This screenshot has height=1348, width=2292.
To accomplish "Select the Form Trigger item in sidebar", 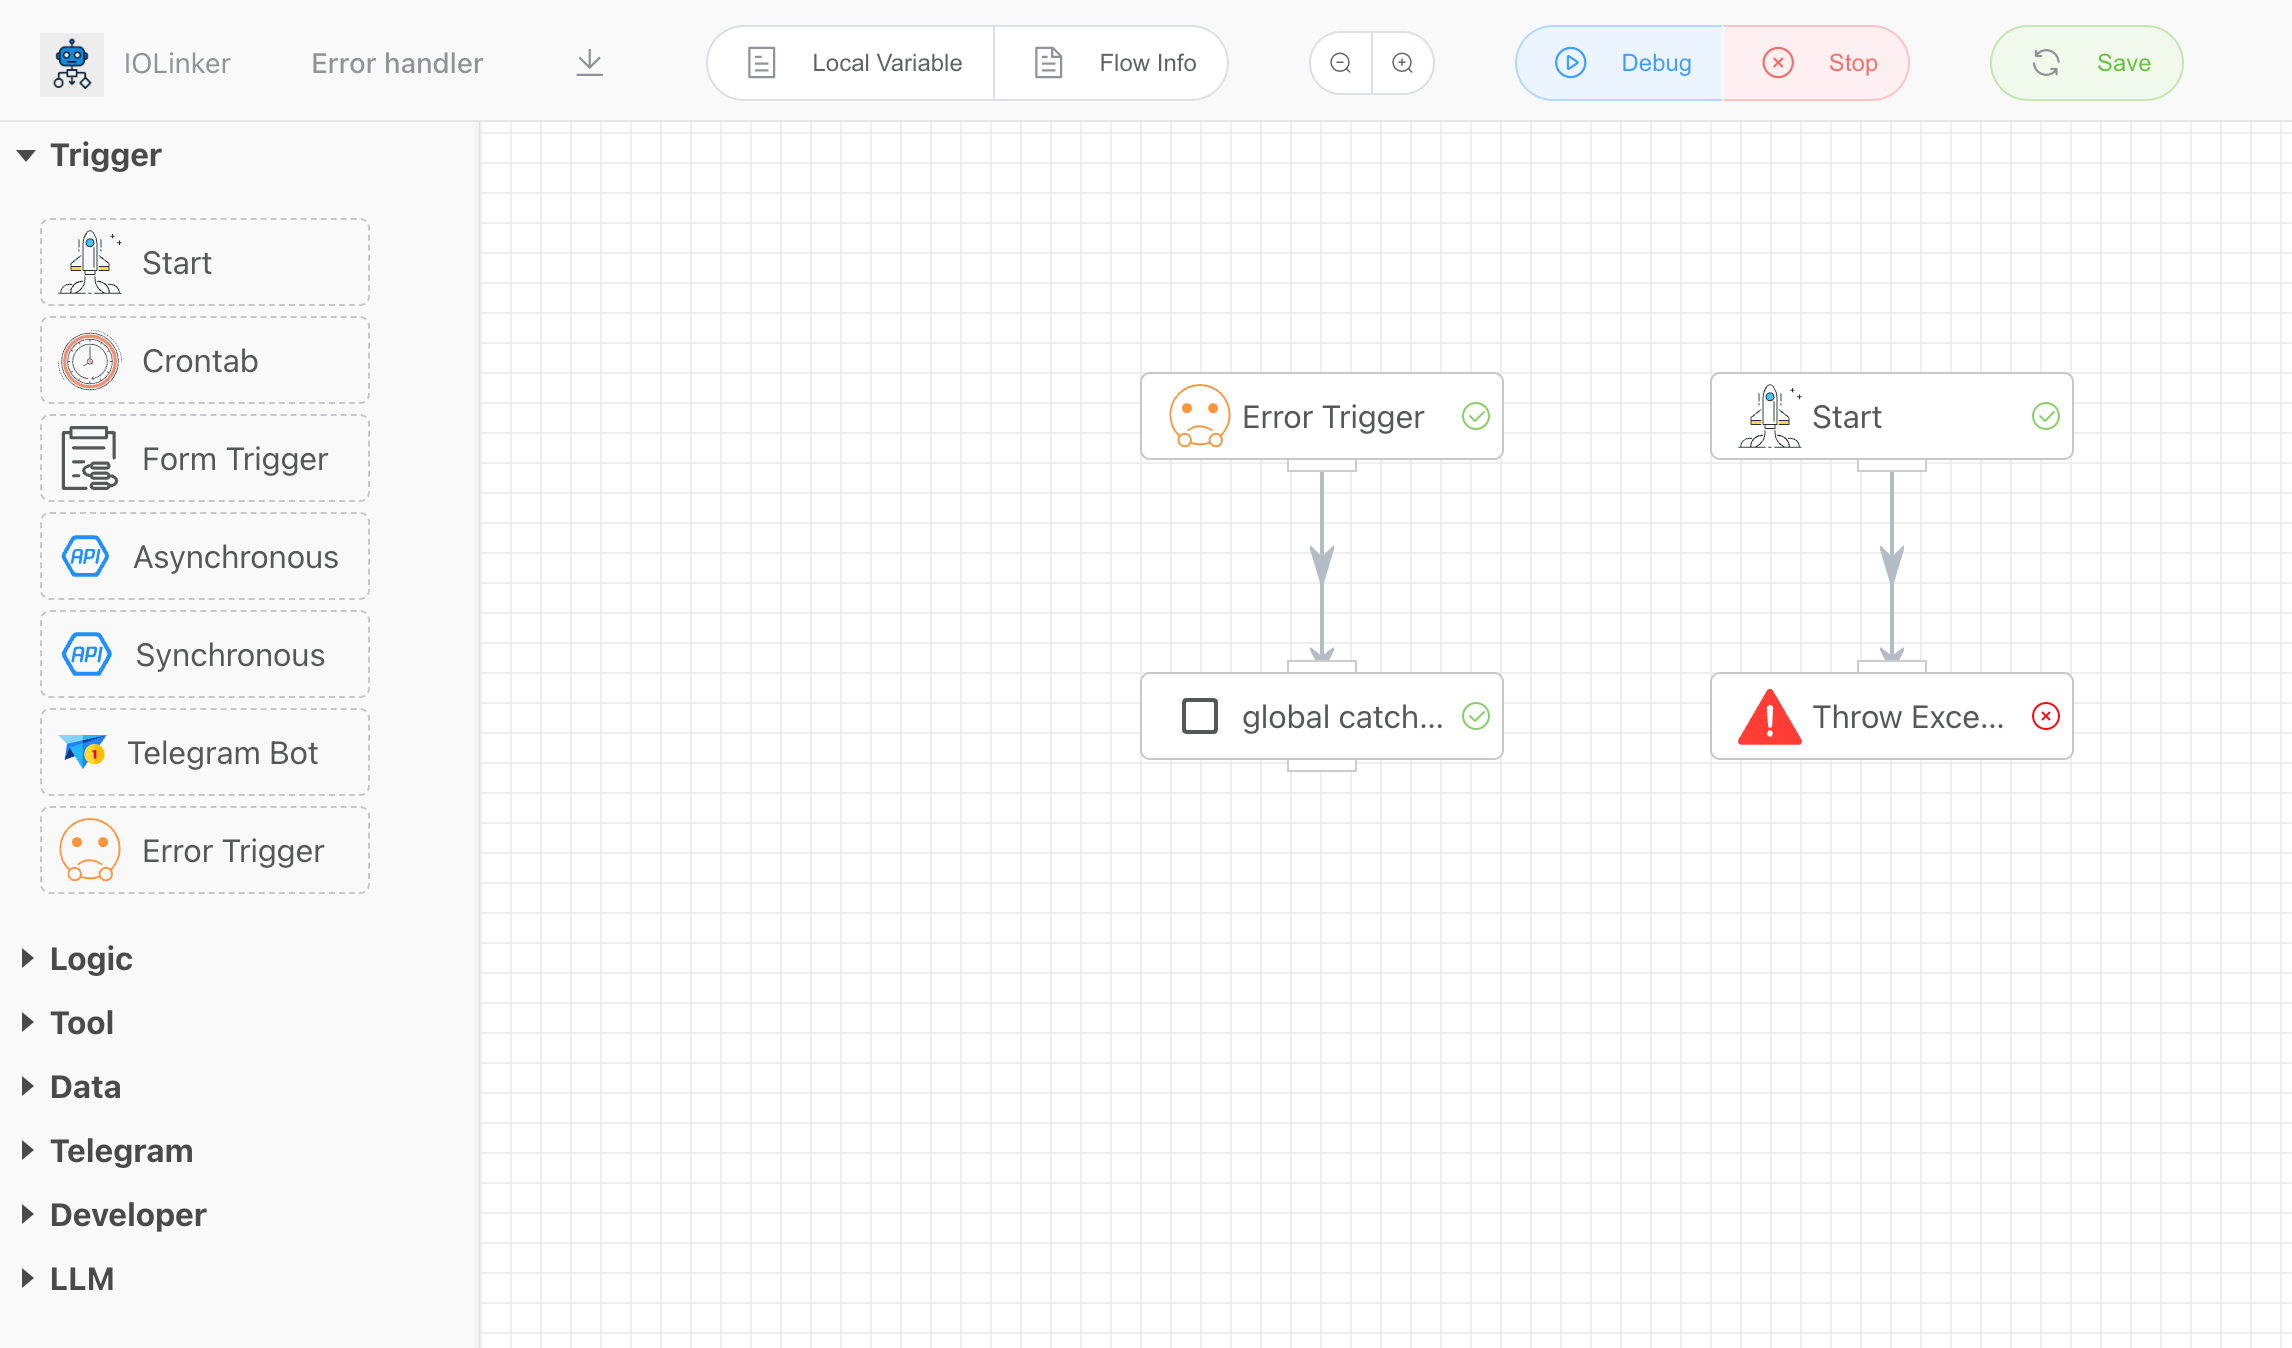I will click(x=205, y=459).
